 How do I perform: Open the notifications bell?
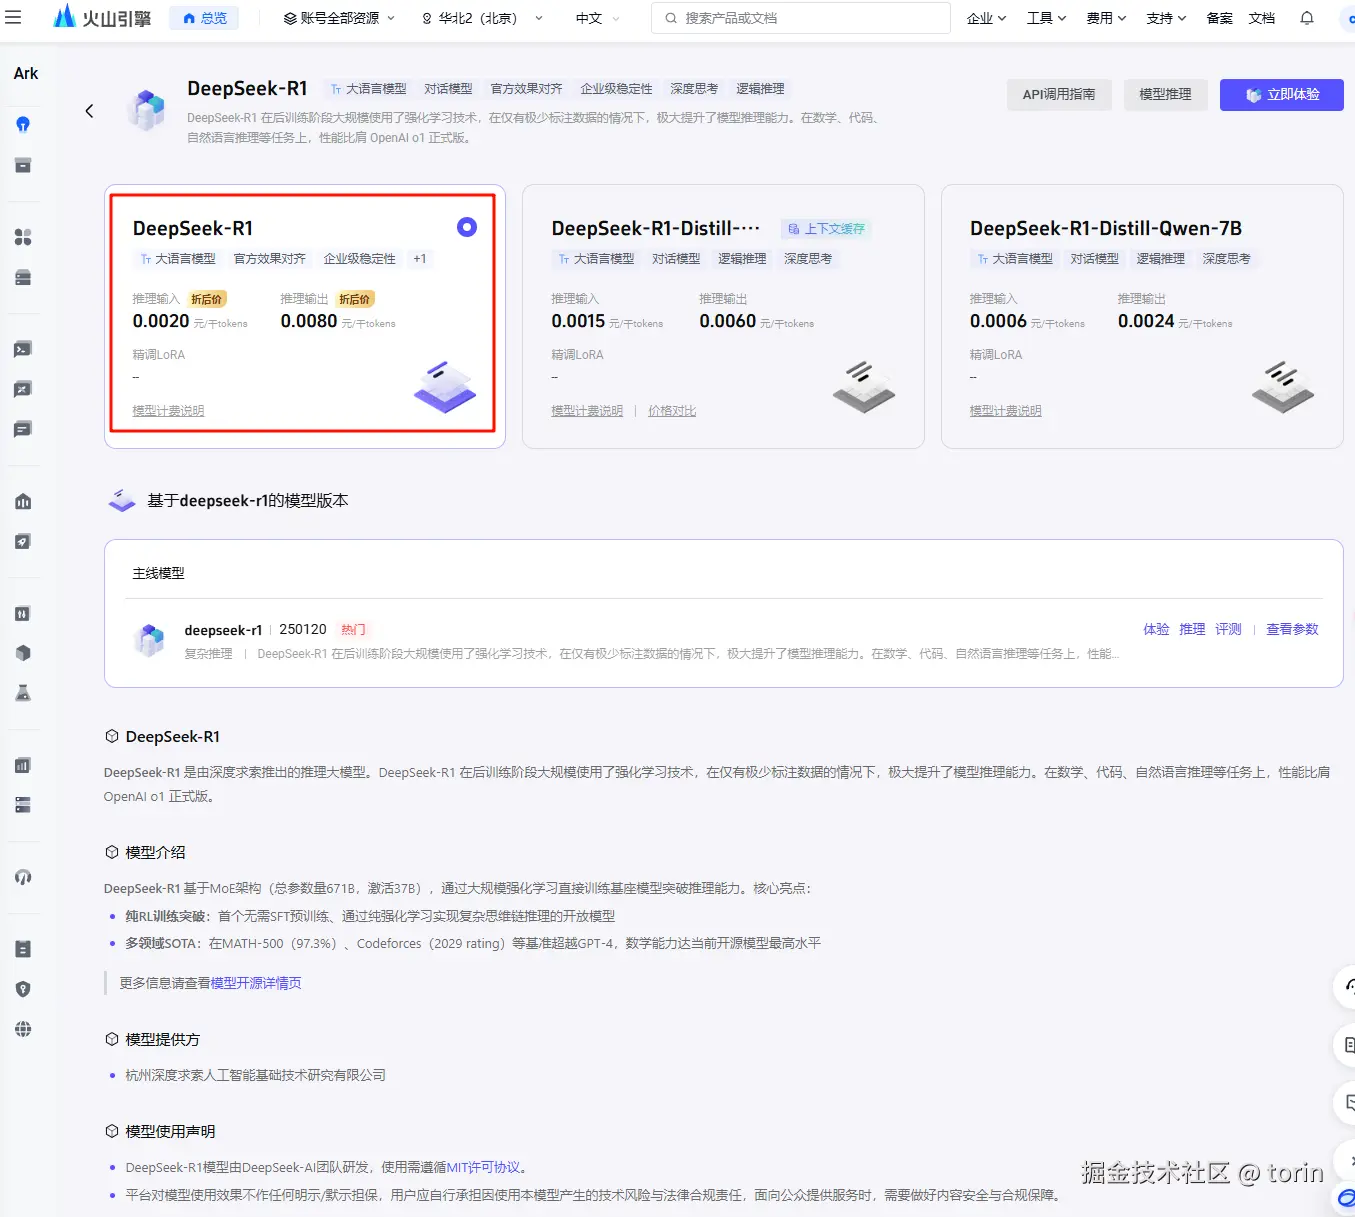click(1306, 18)
